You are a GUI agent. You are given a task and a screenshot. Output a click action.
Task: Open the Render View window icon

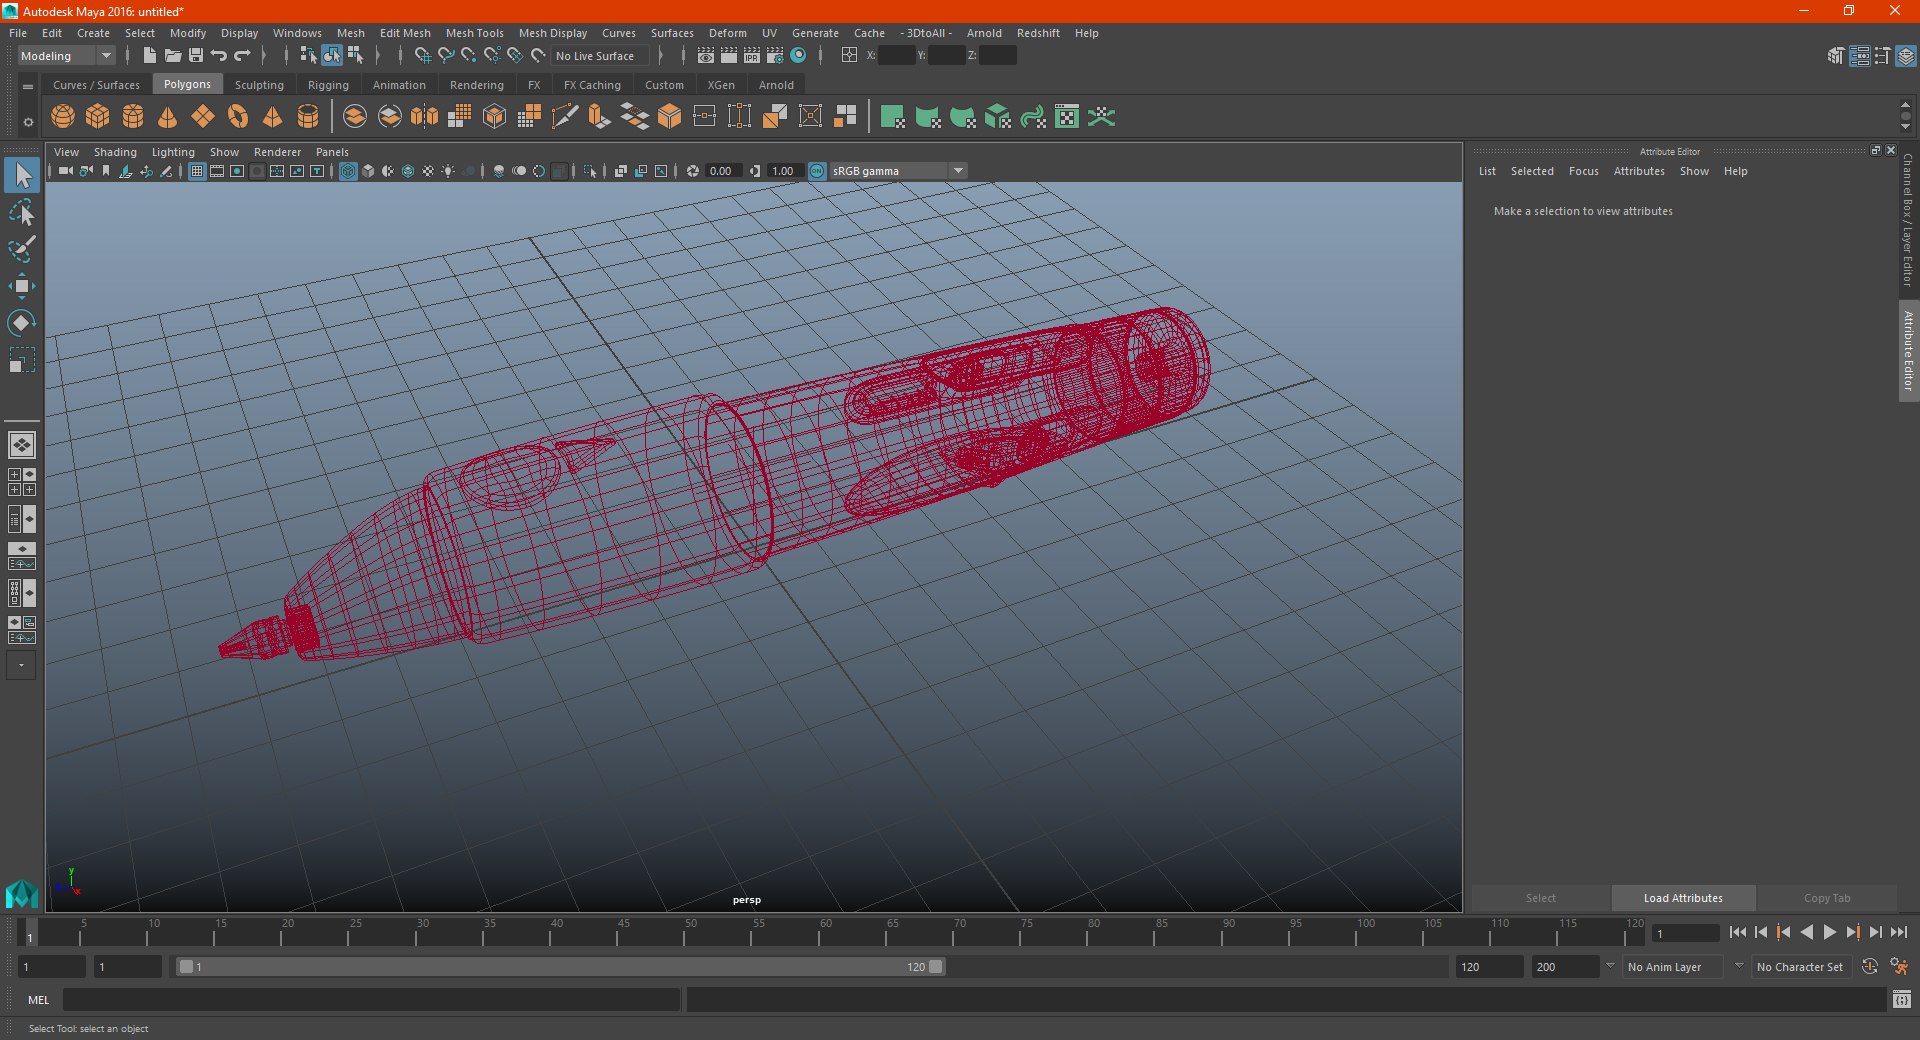(x=706, y=56)
